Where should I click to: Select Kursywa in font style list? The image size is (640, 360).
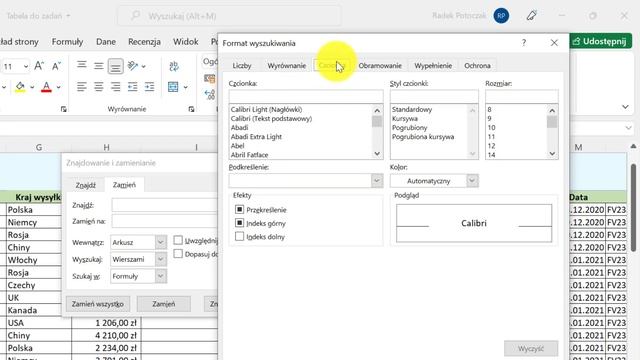pyautogui.click(x=404, y=118)
